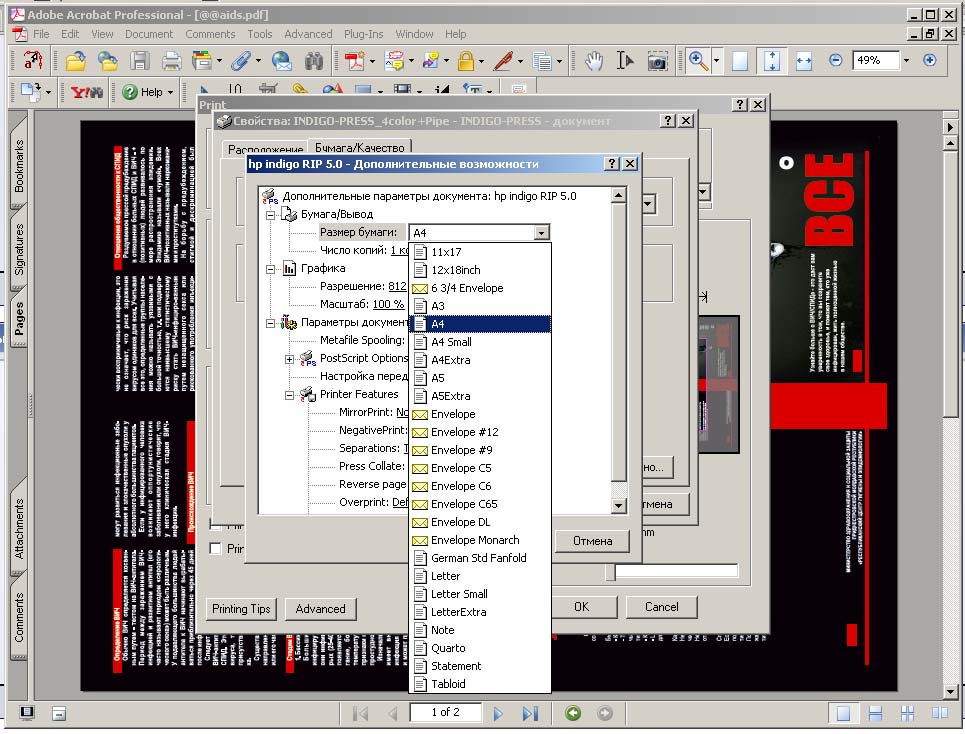Open the Signatures side panel tab
965x734 pixels.
coord(19,249)
